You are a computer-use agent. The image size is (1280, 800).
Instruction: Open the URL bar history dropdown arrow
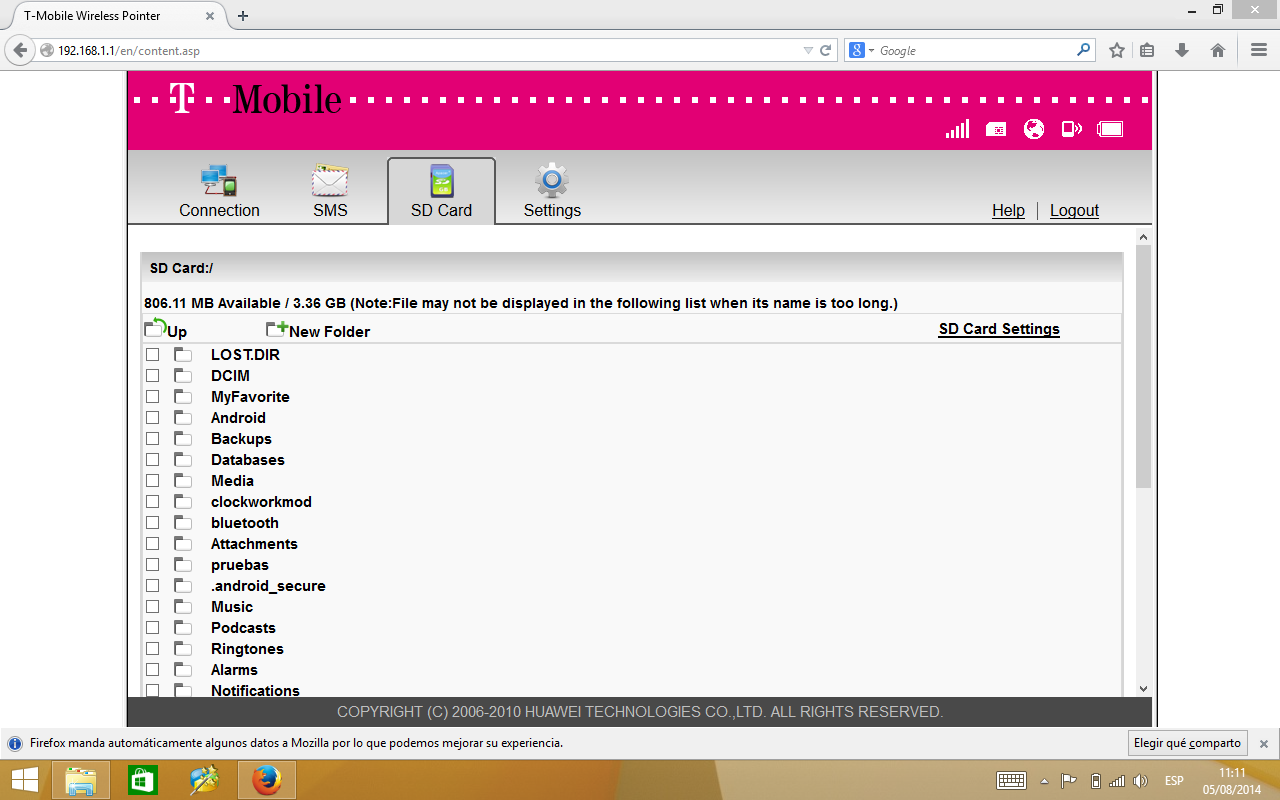click(x=808, y=50)
